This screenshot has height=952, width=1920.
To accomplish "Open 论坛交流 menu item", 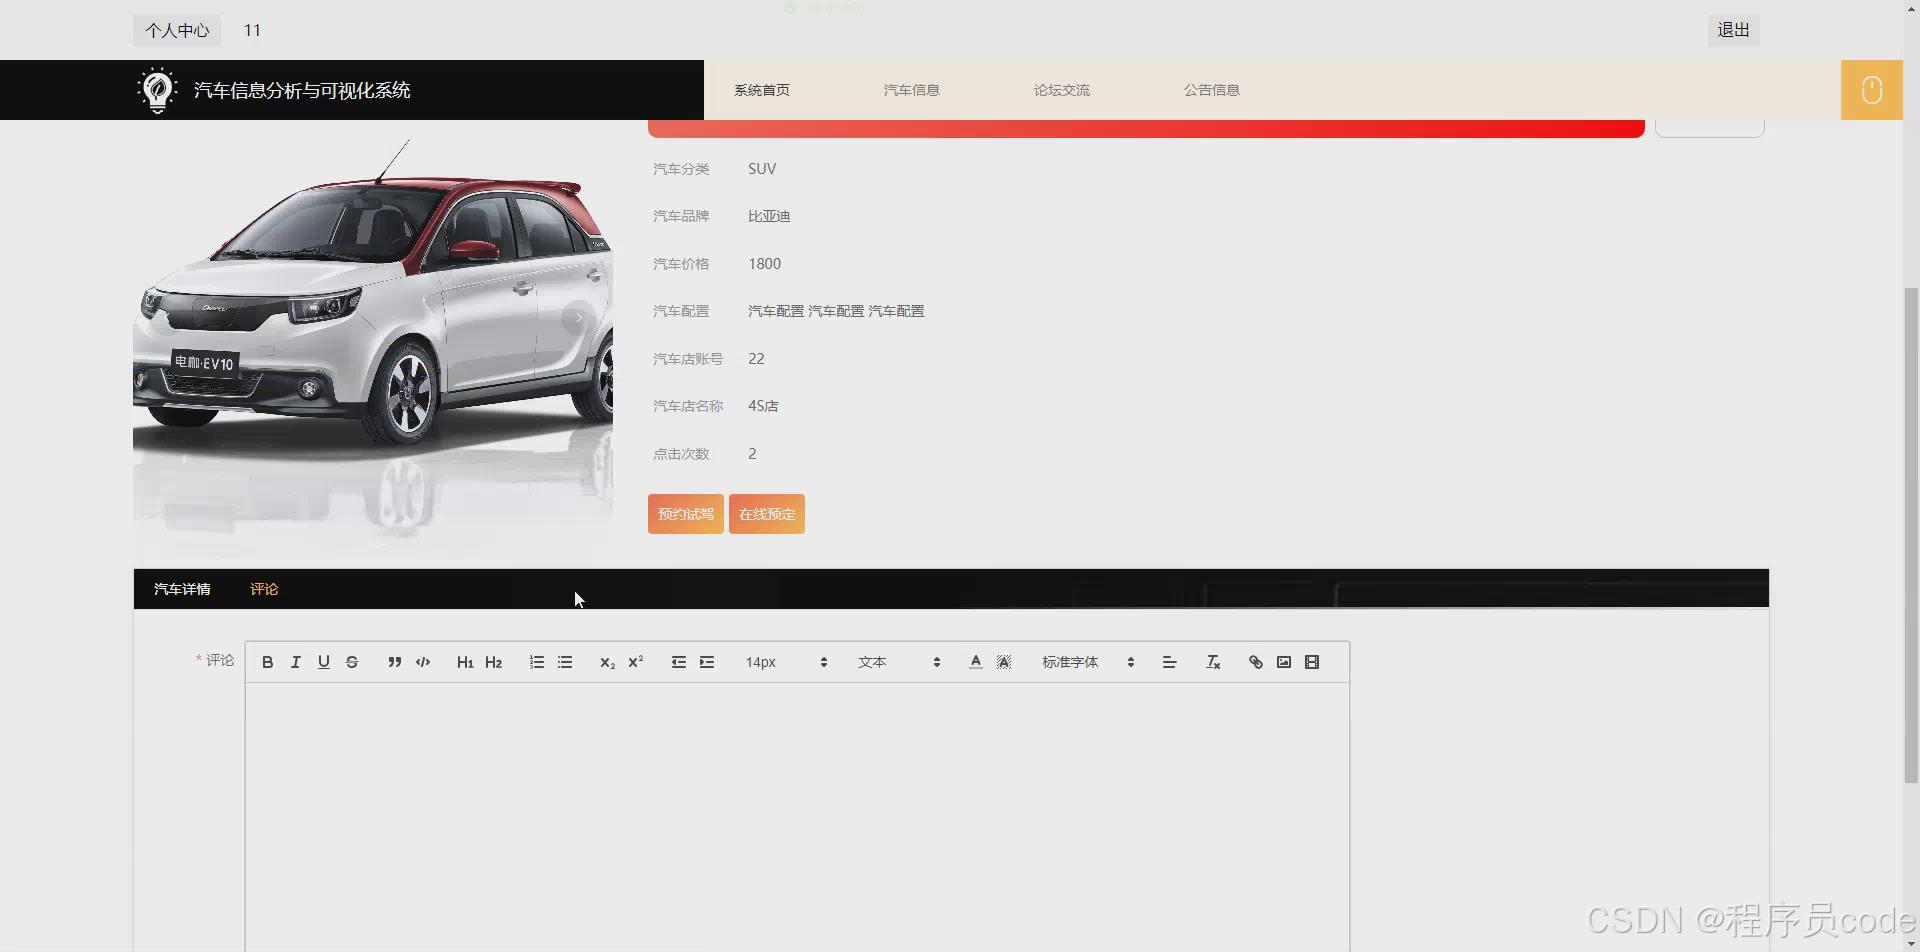I will pyautogui.click(x=1061, y=90).
